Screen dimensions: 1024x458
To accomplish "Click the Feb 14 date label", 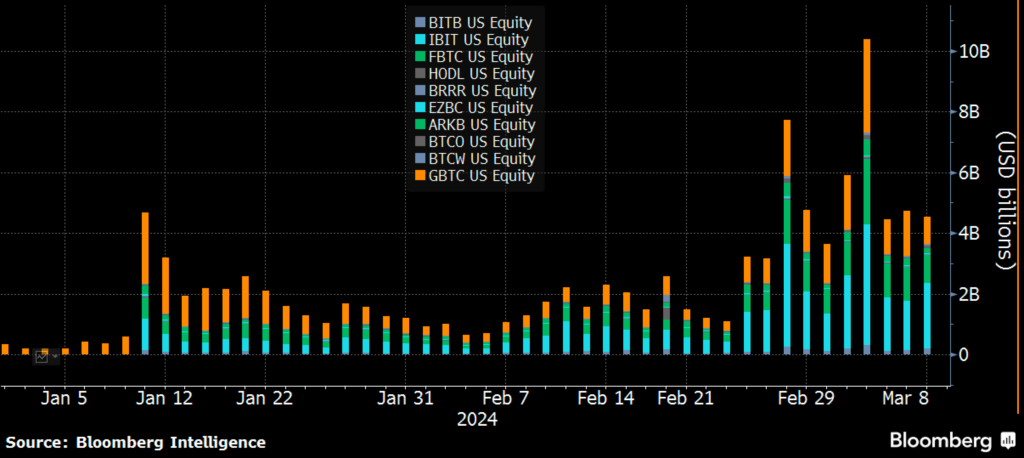I will click(607, 399).
